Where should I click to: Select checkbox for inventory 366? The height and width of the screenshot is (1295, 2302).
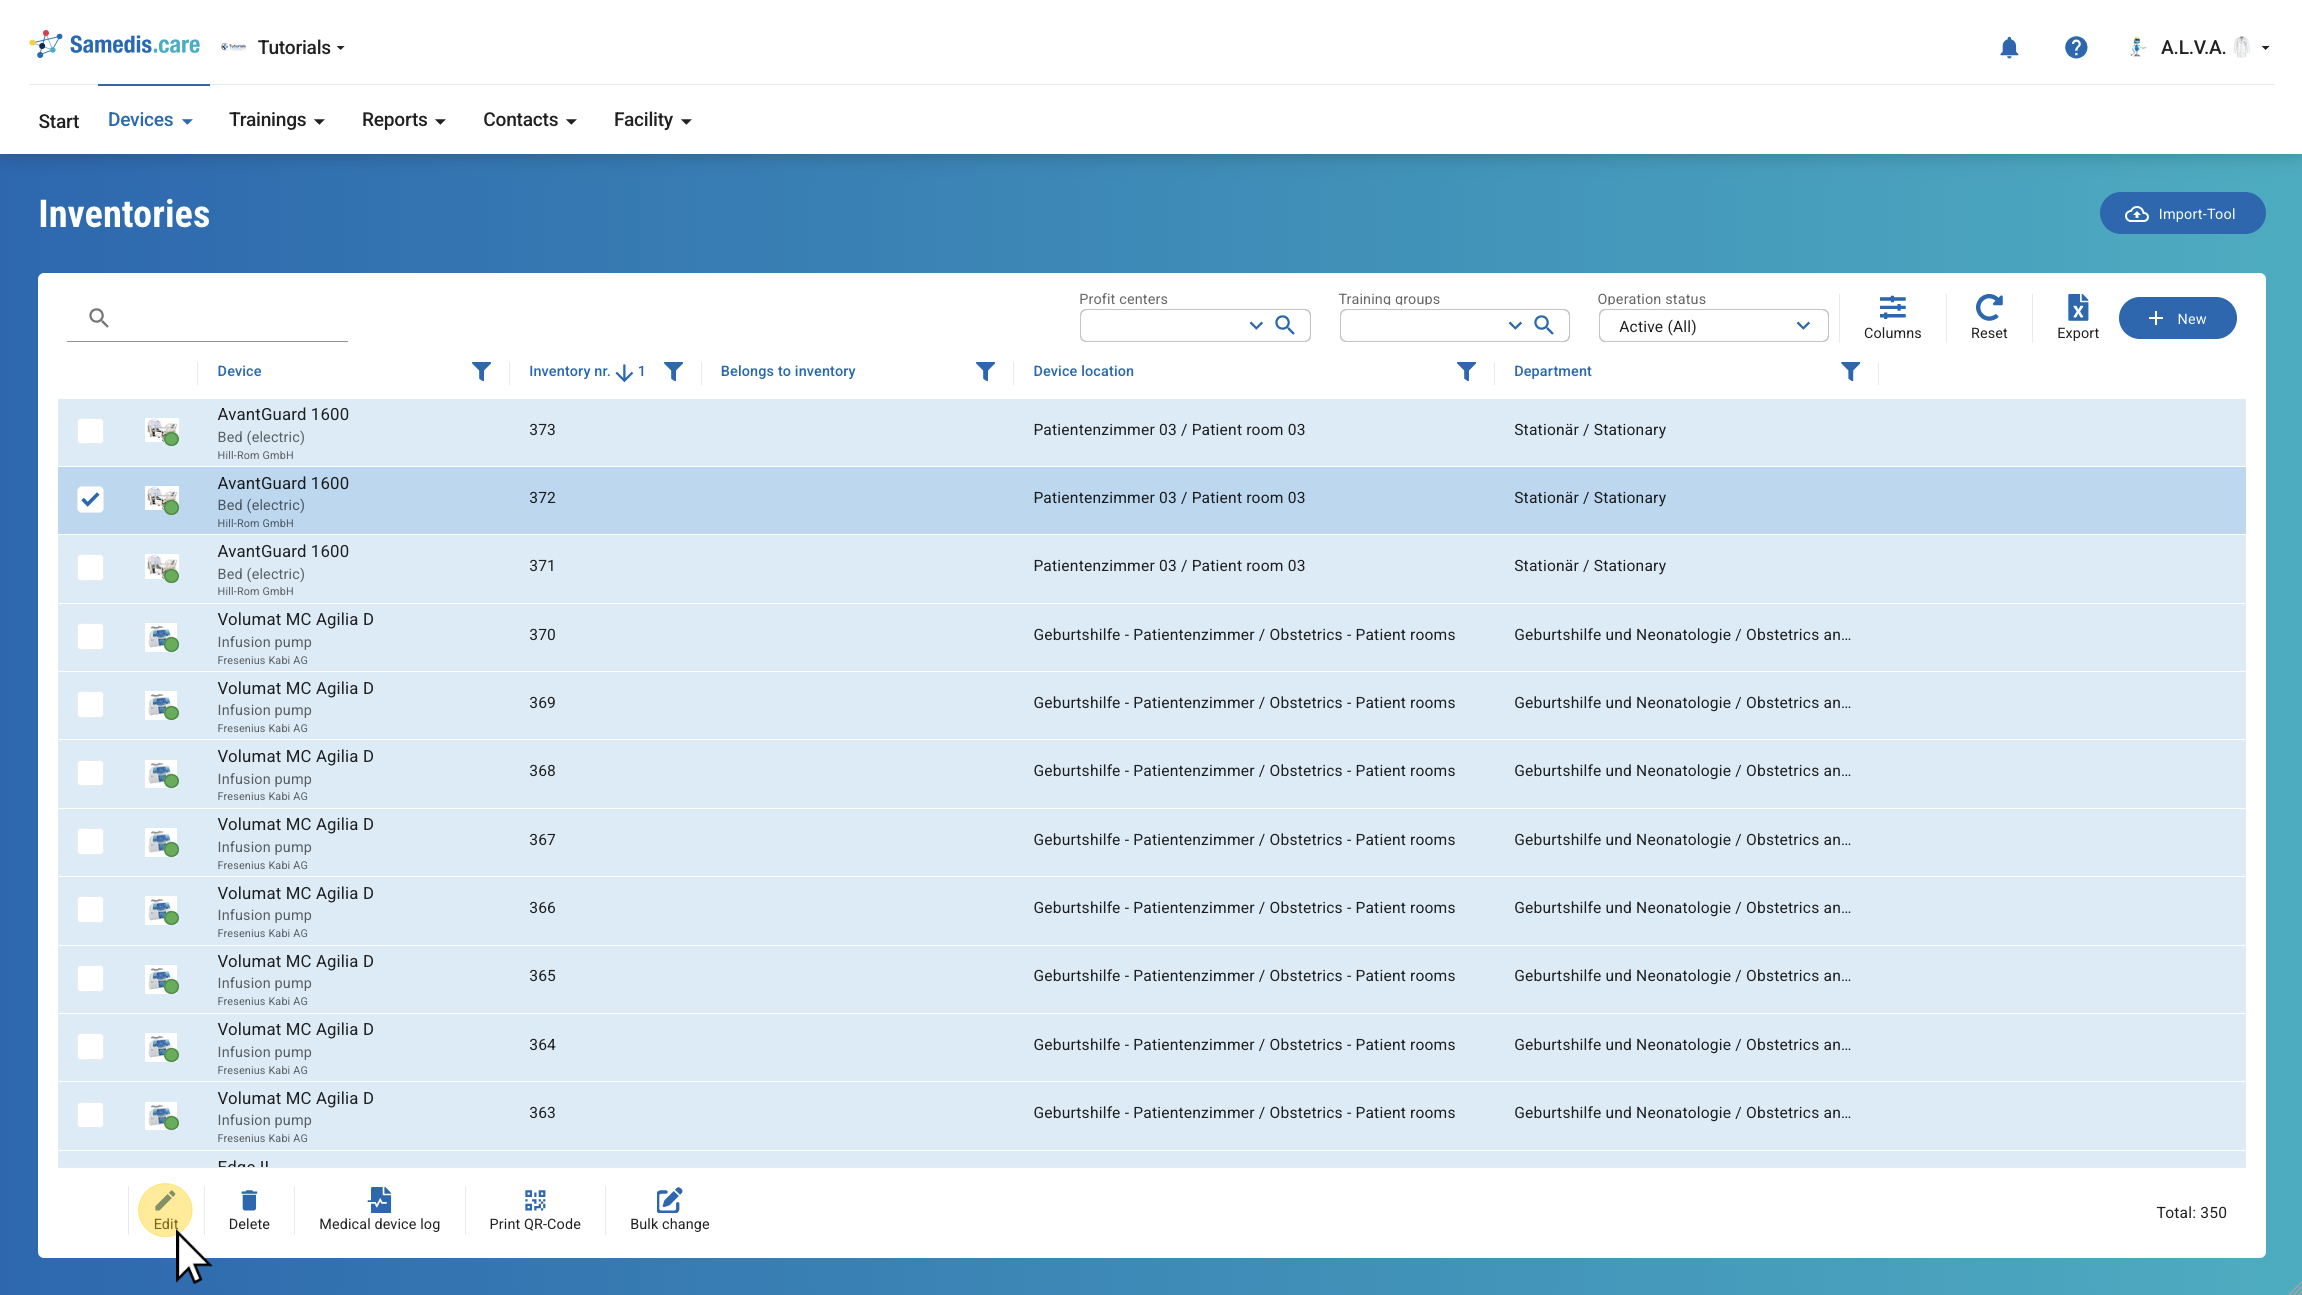click(90, 909)
